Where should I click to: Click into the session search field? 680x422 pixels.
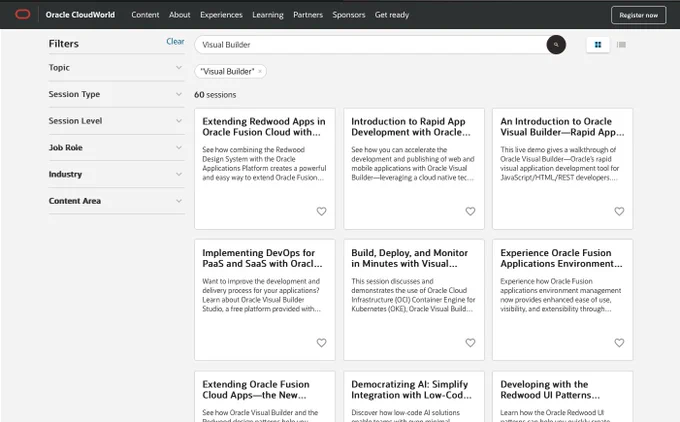[373, 45]
